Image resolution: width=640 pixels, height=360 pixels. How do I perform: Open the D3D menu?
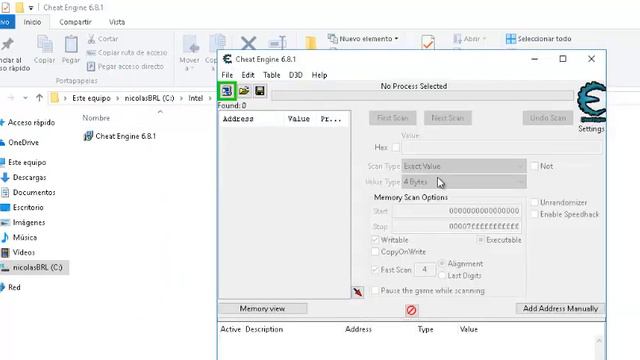pos(296,75)
